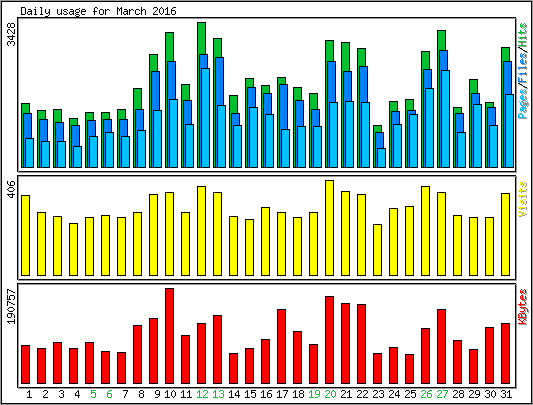Choose day label 25 on the axis
Viewport: 533px width, 405px height.
410,394
